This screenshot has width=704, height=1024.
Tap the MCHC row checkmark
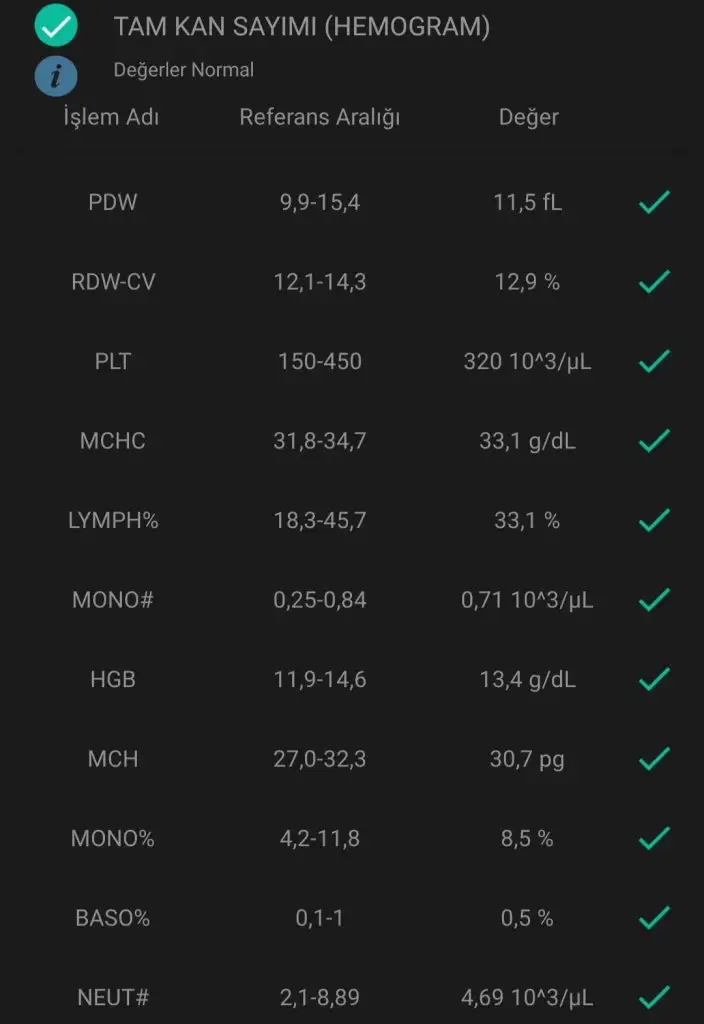pos(653,441)
